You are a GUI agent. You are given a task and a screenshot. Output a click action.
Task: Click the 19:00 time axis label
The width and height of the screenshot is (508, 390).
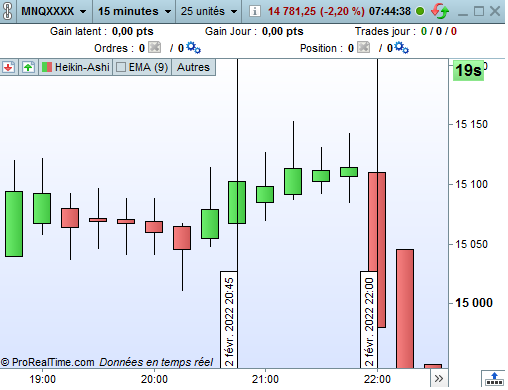pos(42,379)
